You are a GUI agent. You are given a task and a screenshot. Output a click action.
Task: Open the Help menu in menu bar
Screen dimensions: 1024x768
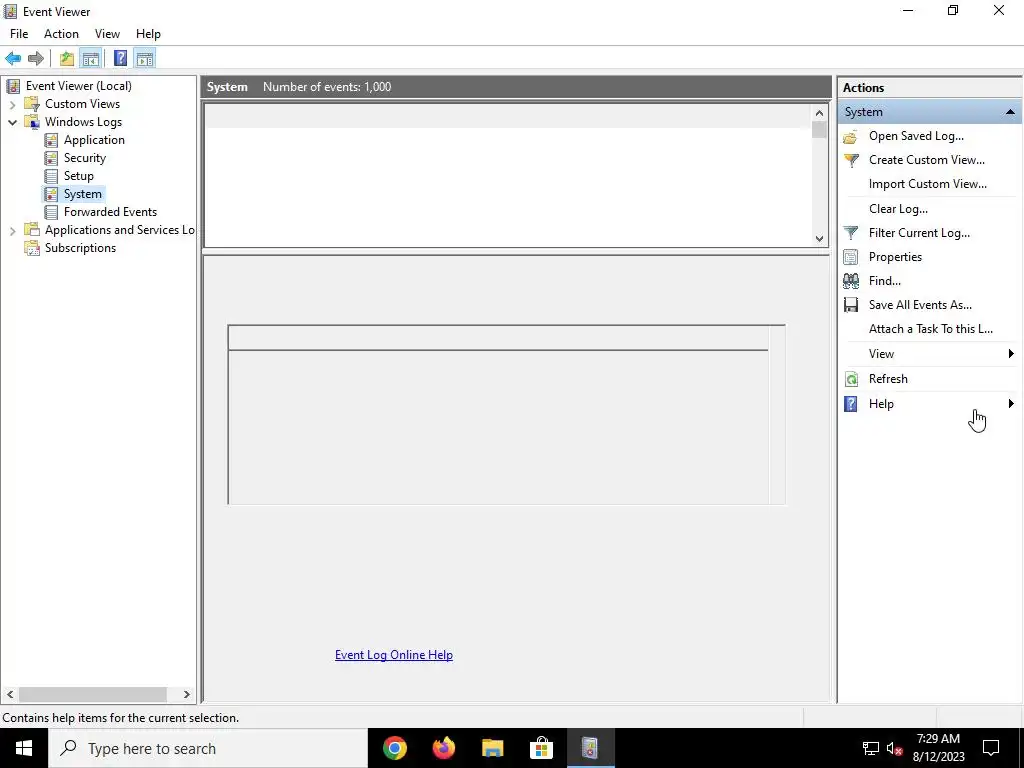click(148, 34)
